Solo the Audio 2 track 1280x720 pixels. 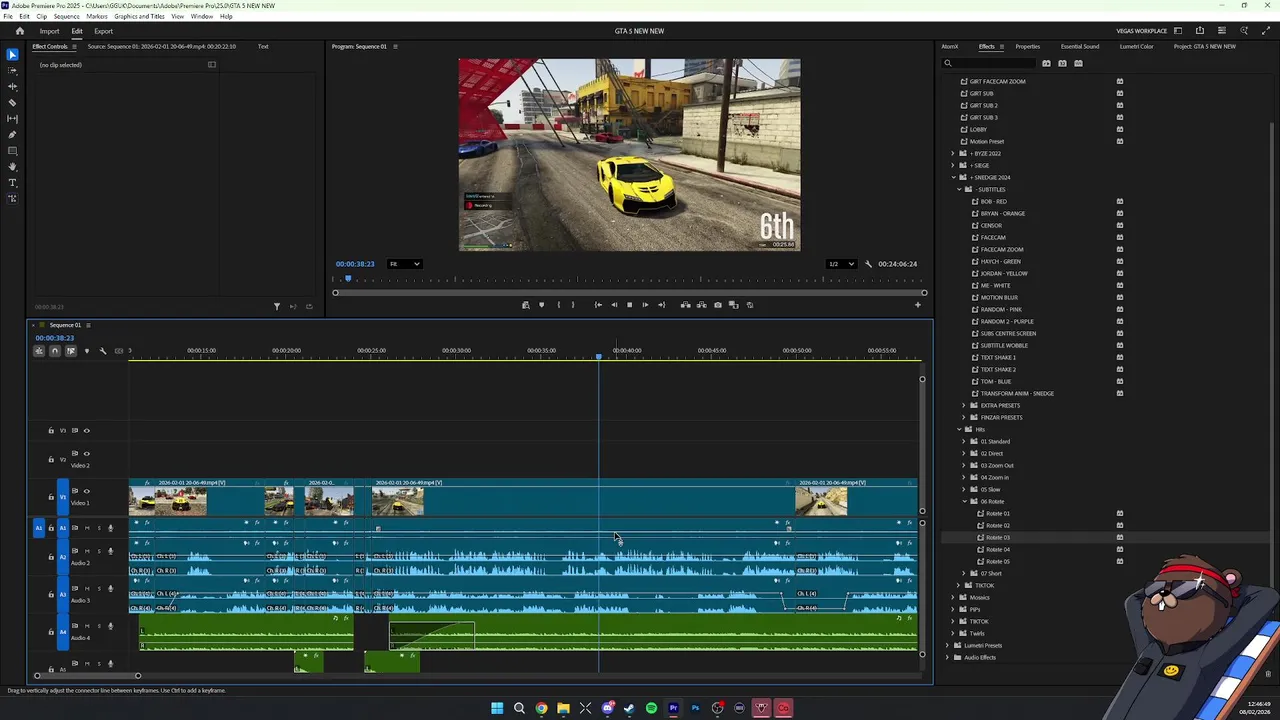coord(98,551)
